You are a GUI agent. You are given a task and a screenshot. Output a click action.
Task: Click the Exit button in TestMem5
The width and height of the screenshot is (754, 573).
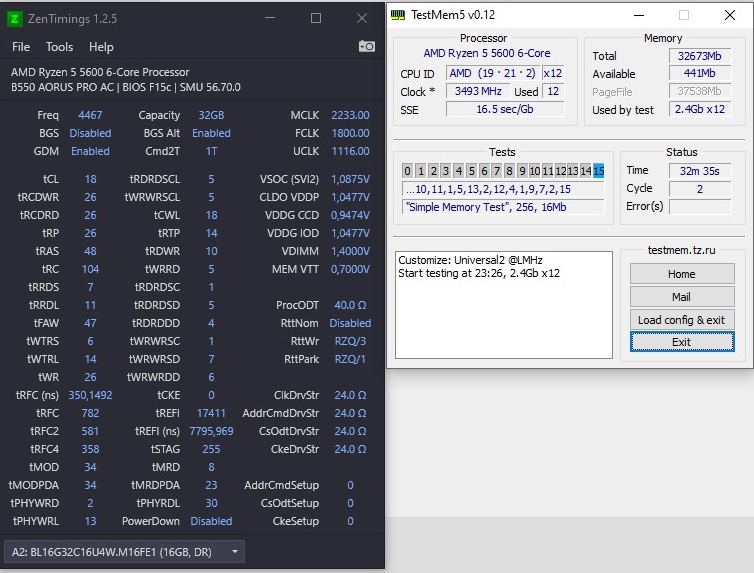pos(682,342)
